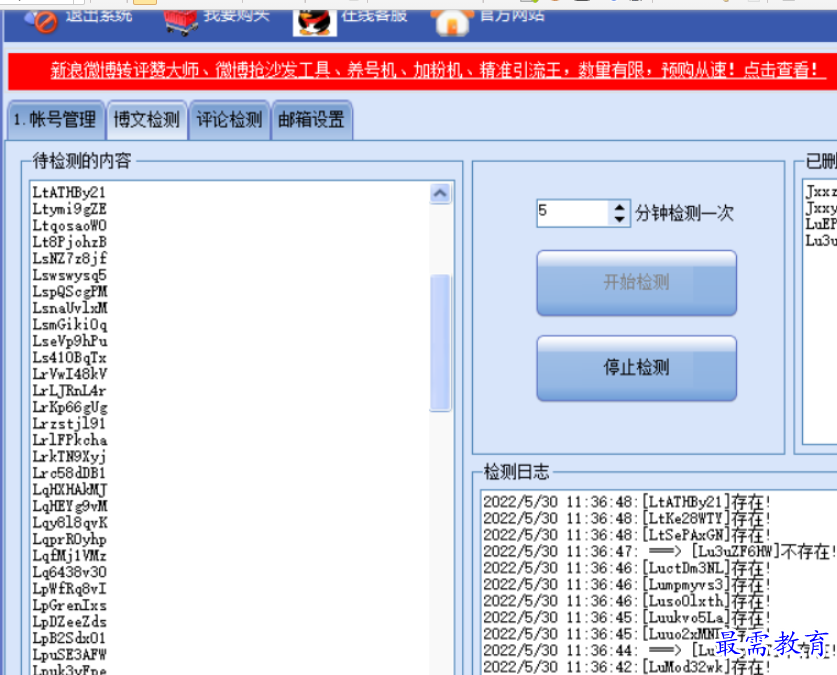This screenshot has width=837, height=675.
Task: Select the LspQScgPM list entry
Action: point(70,292)
